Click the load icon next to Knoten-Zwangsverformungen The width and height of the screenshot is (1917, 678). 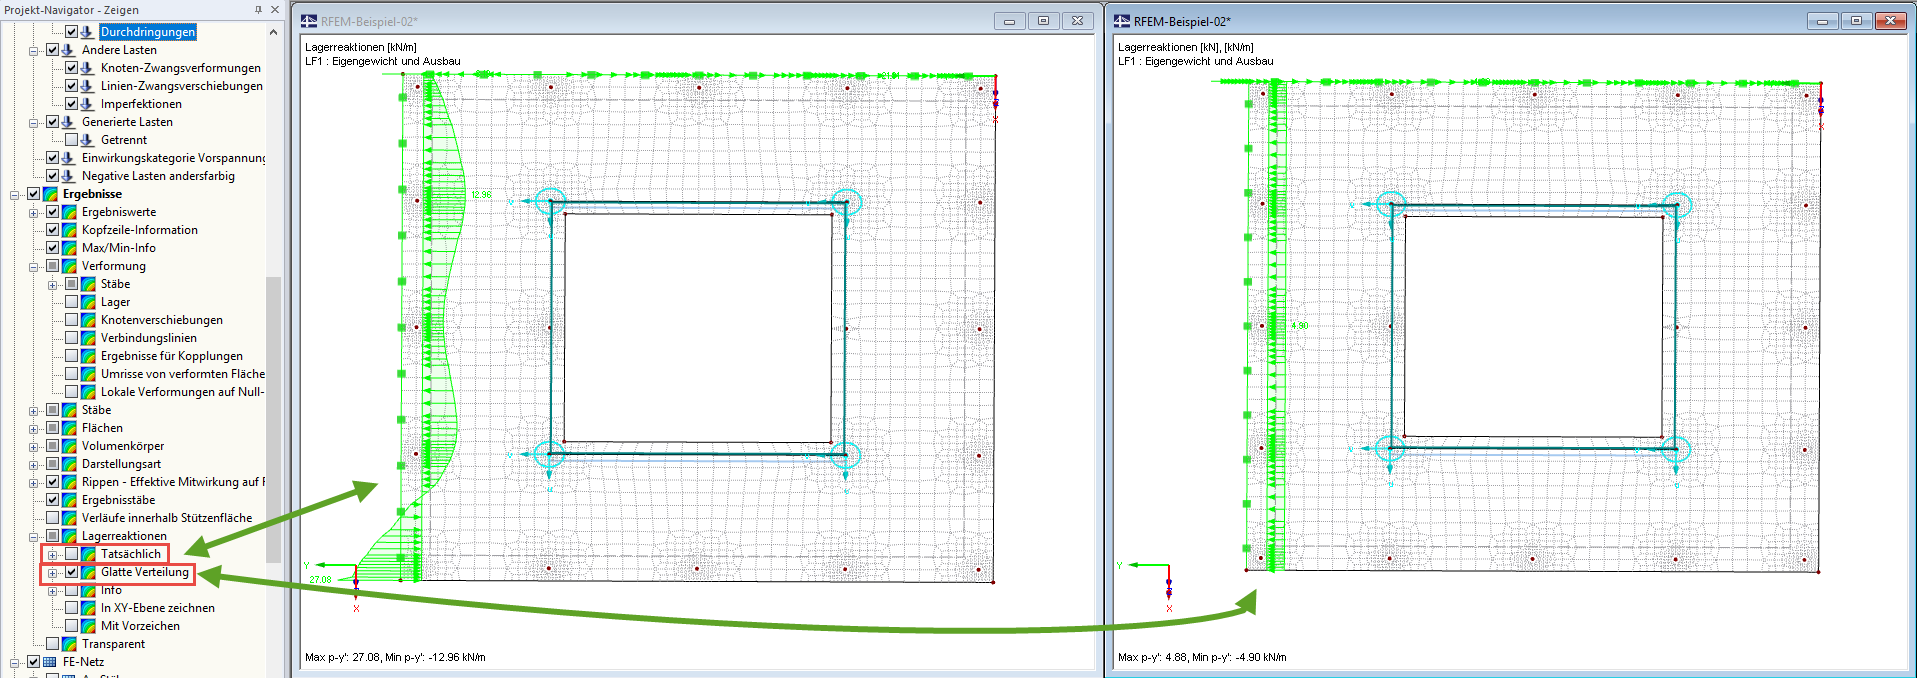[x=87, y=68]
